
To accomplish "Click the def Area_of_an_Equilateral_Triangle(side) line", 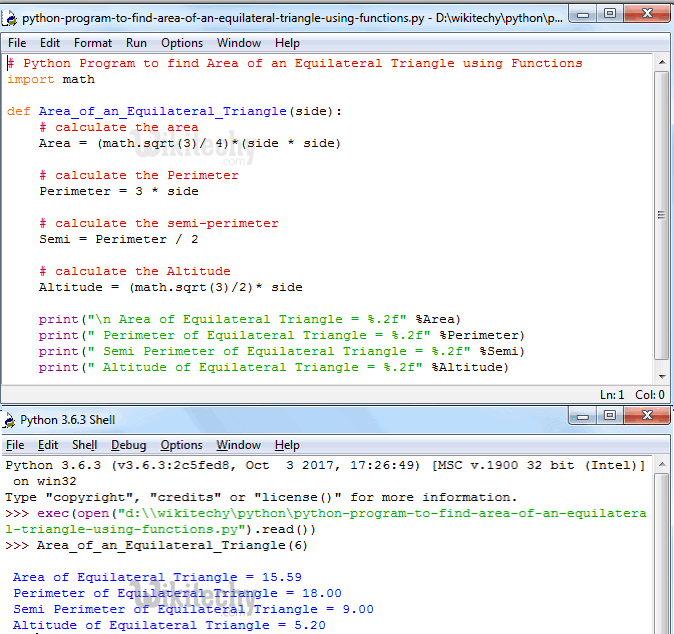I will [174, 111].
